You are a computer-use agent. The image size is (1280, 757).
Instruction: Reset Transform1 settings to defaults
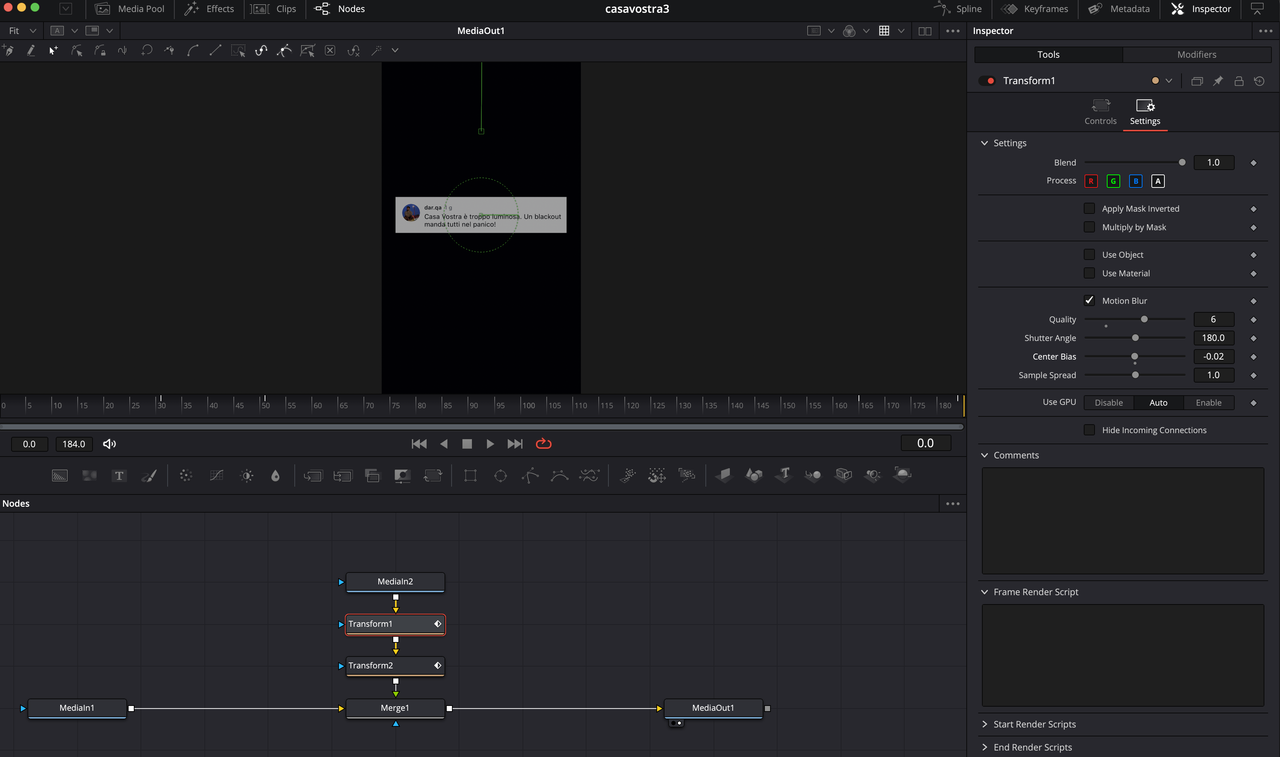coord(1259,81)
